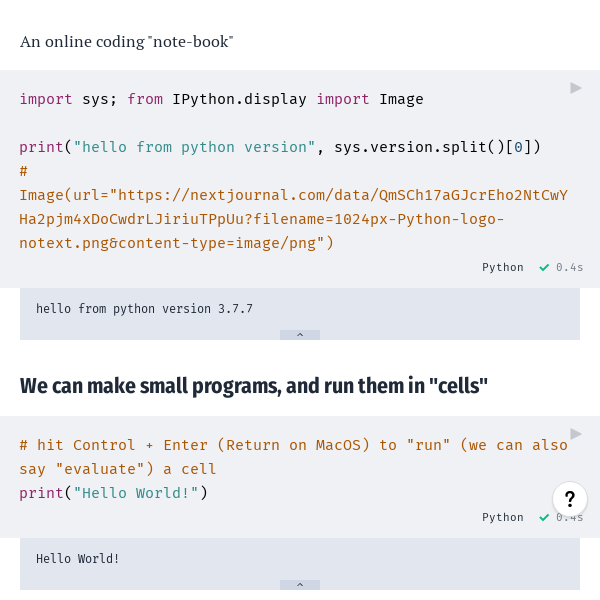Click the nextjournal.com URL in commented code
Viewport: 600px width, 600px height.
click(300, 195)
